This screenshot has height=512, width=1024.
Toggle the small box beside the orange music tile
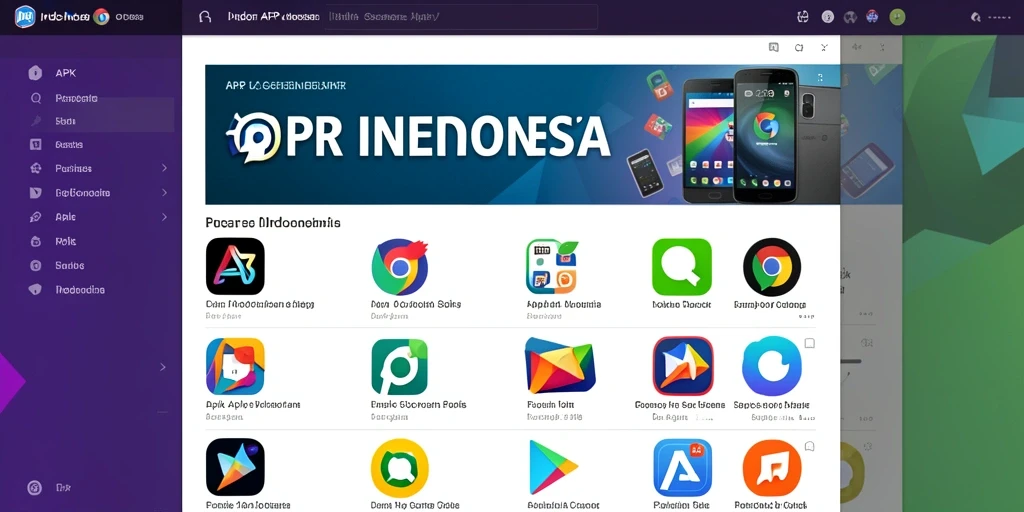[x=809, y=447]
